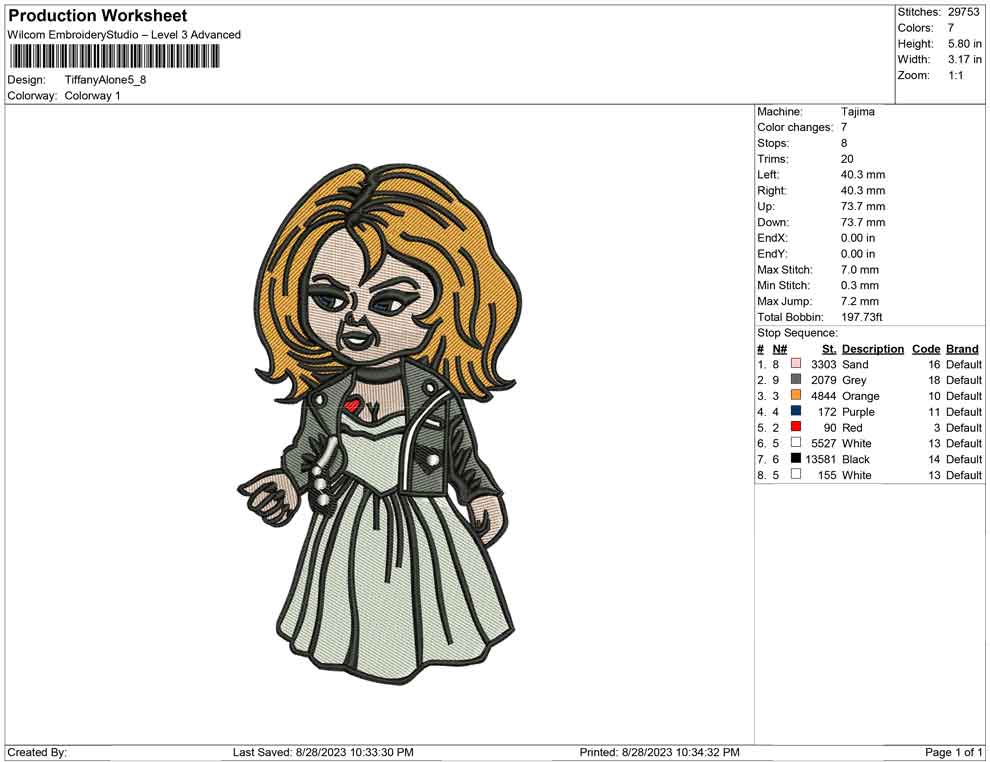Click the 'Last Saved: 8/28/2023 10:33:30 PM' text
Image resolution: width=990 pixels, height=762 pixels.
[323, 752]
